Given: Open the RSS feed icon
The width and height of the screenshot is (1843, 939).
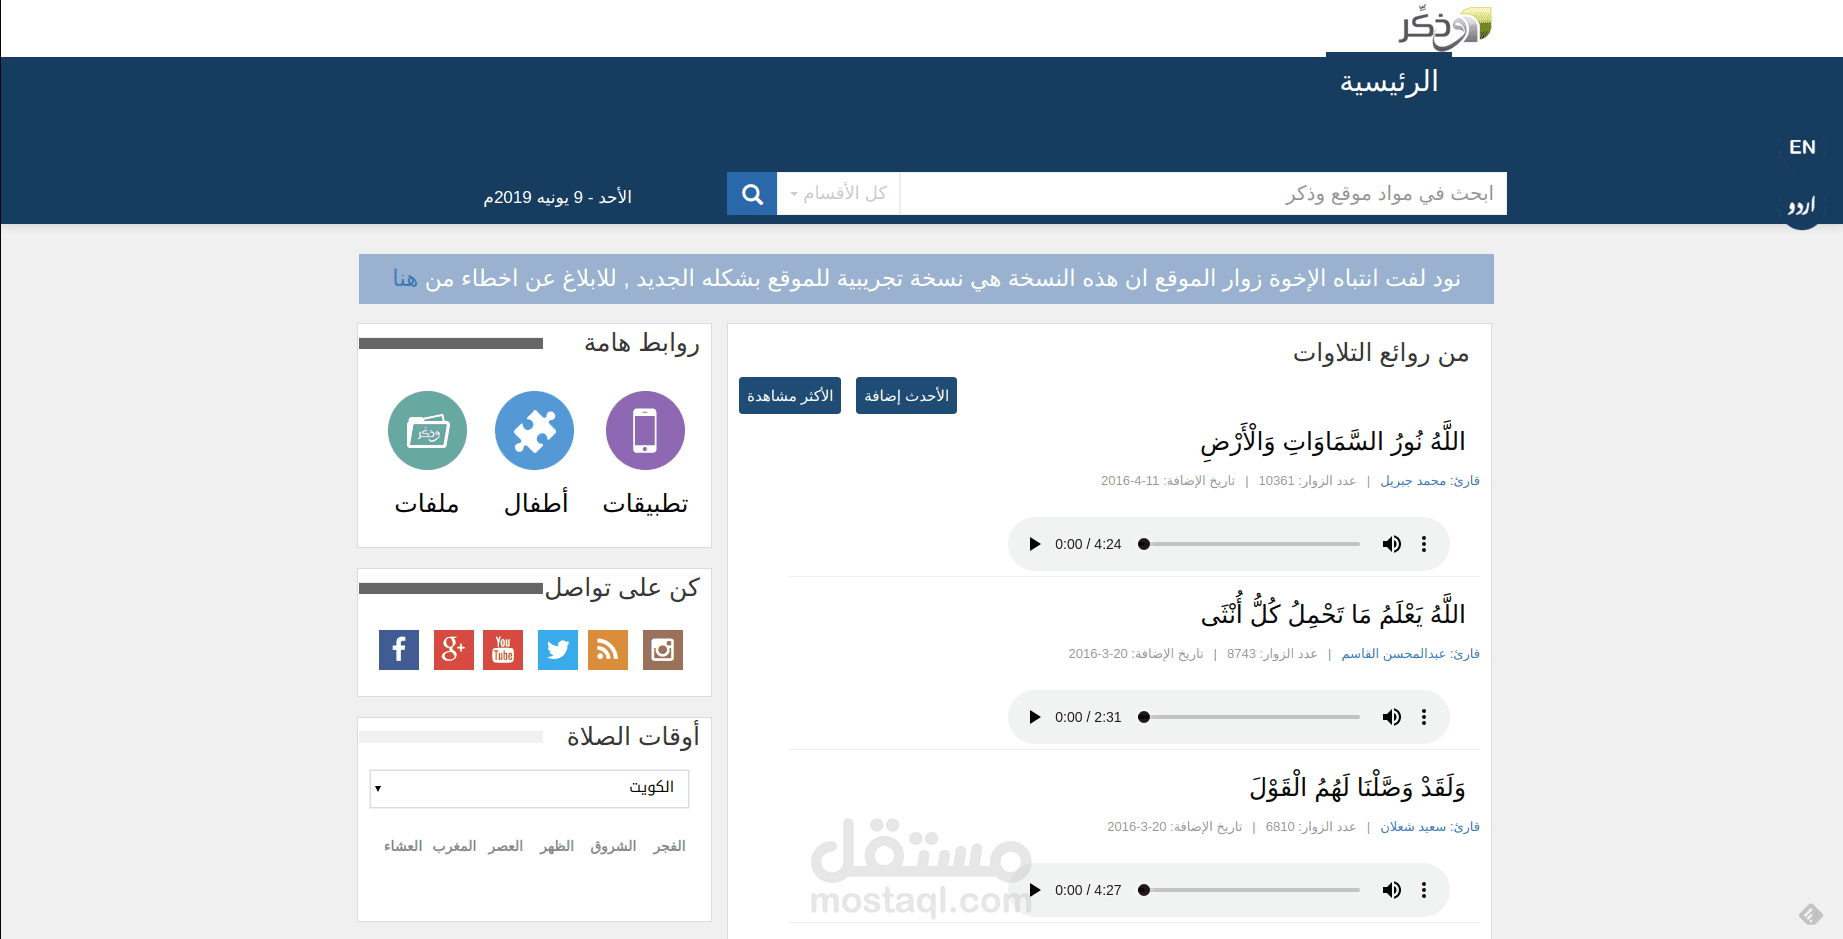Looking at the screenshot, I should [608, 650].
